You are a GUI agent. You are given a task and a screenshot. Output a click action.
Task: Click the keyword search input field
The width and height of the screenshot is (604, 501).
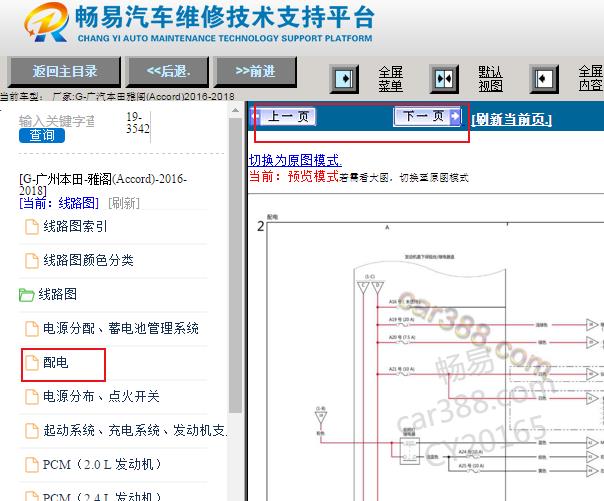point(57,121)
